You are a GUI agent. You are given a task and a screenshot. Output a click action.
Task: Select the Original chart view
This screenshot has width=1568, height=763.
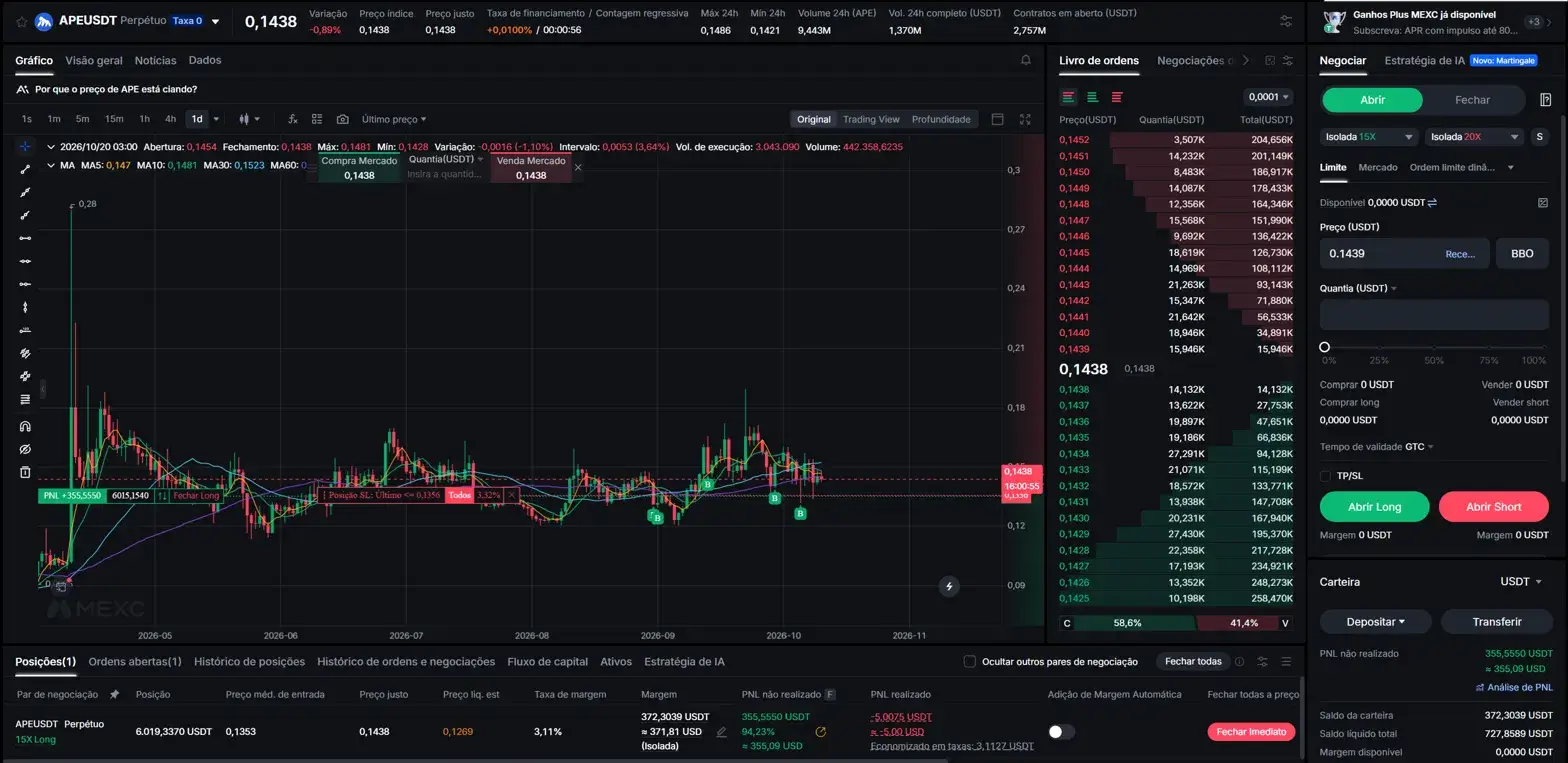click(x=813, y=119)
